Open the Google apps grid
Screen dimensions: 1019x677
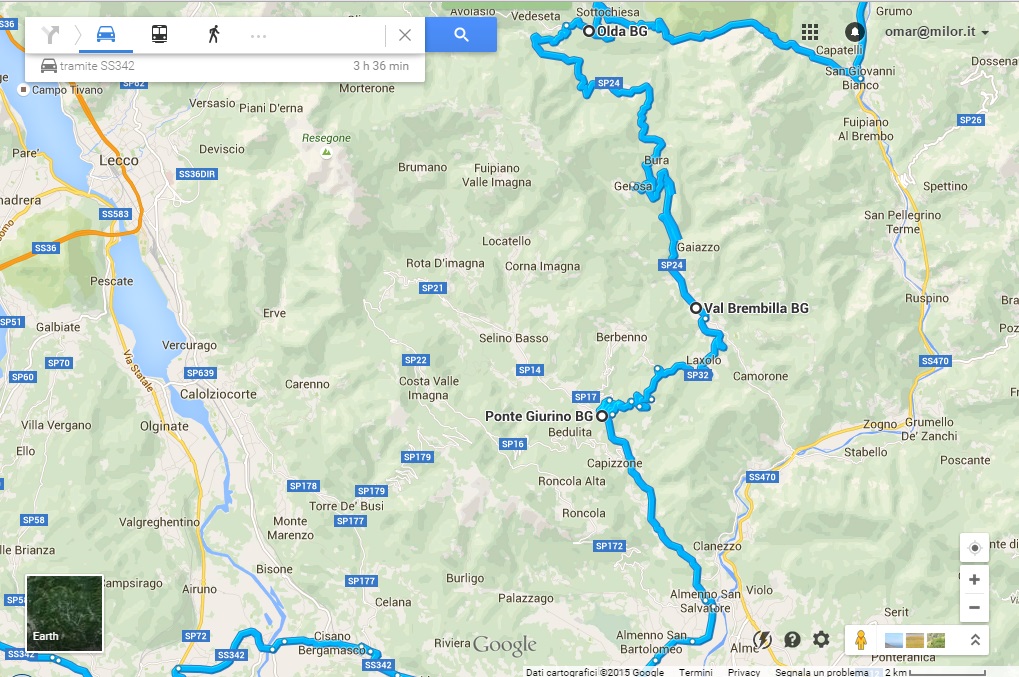(x=810, y=32)
